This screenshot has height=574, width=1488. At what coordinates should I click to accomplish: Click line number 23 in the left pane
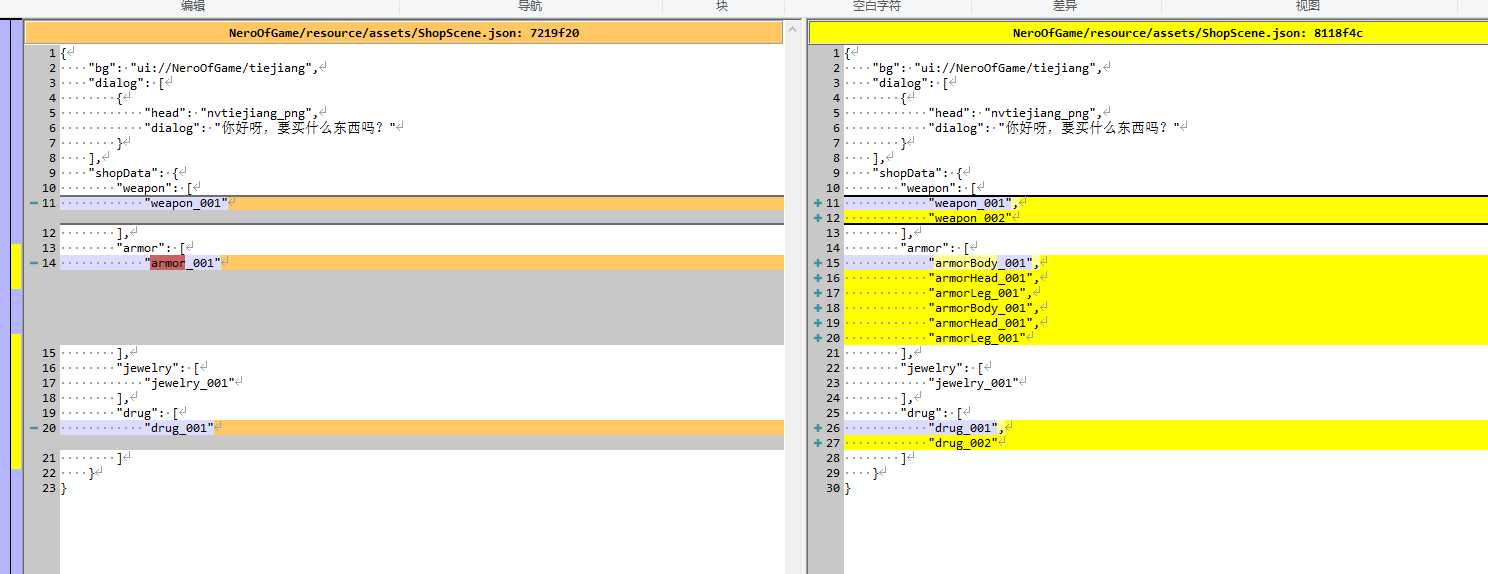(49, 488)
